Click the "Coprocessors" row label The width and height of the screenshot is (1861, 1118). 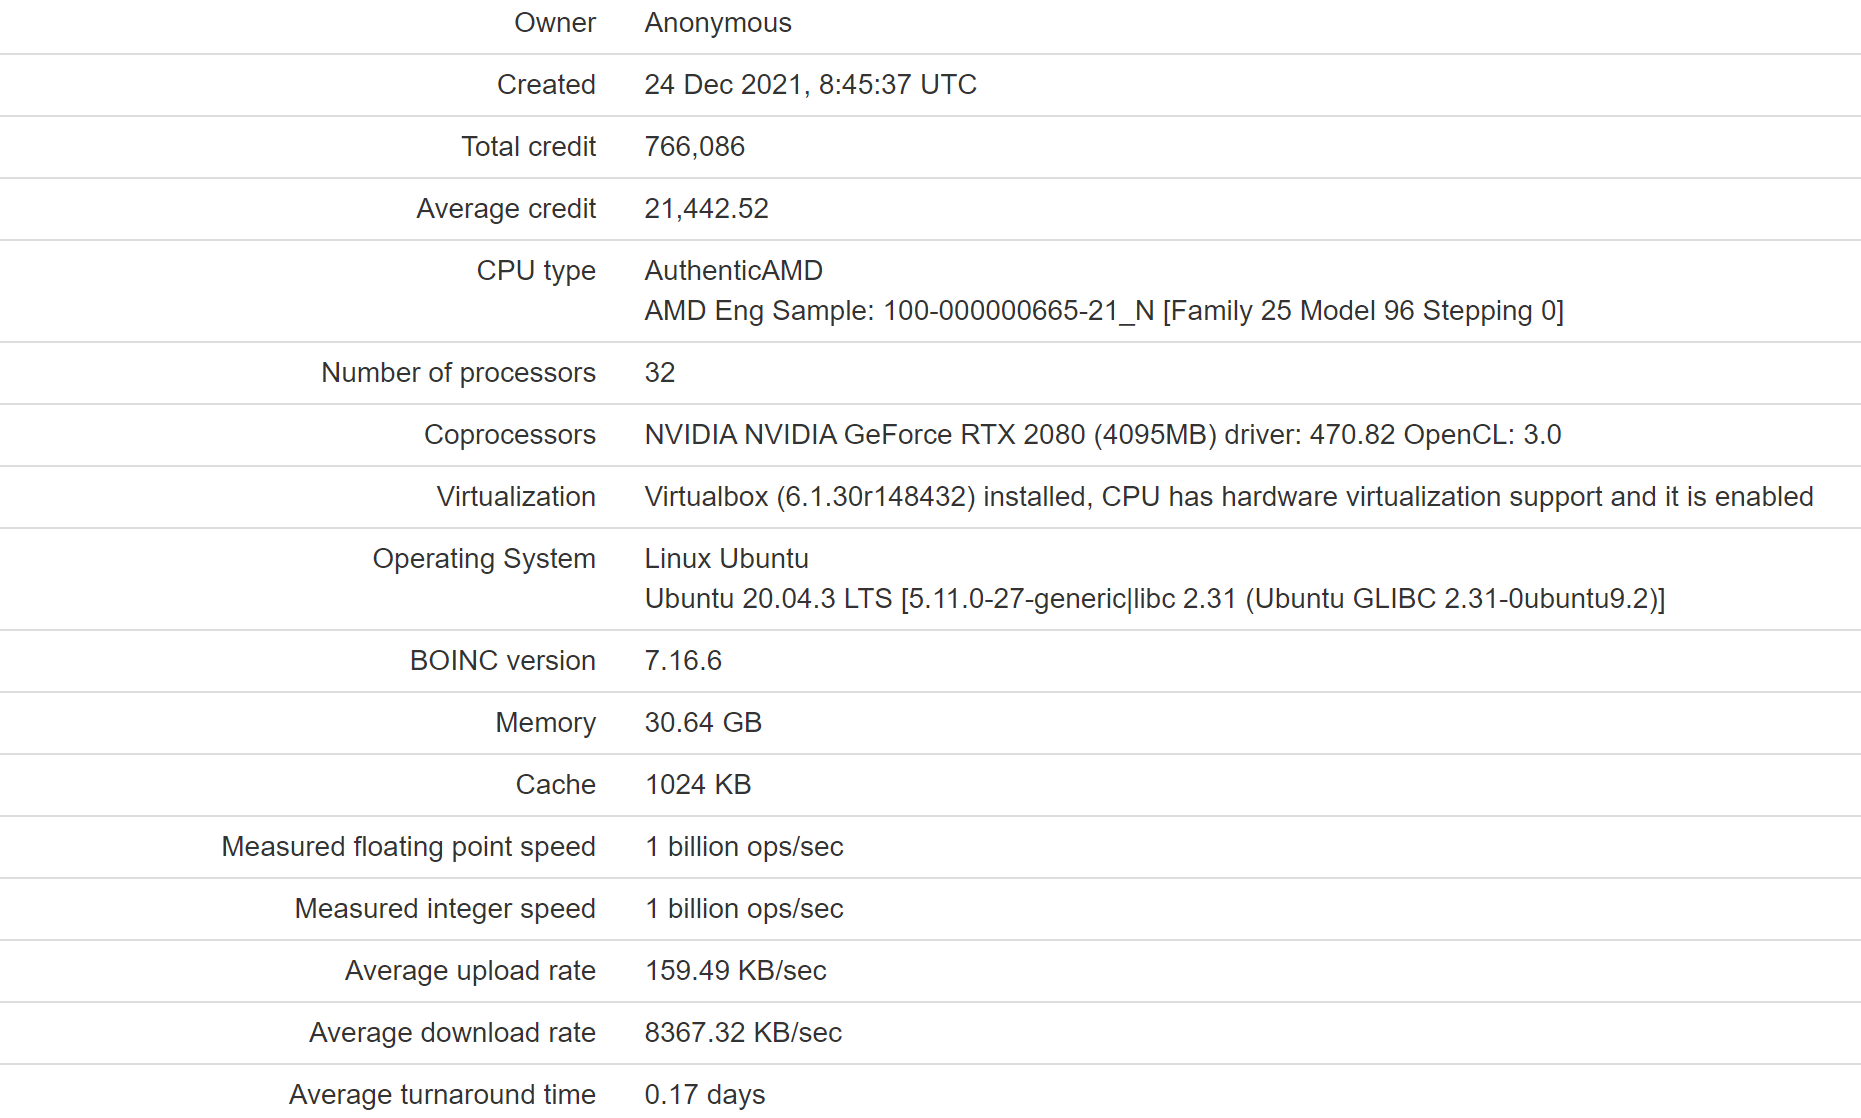[x=509, y=435]
